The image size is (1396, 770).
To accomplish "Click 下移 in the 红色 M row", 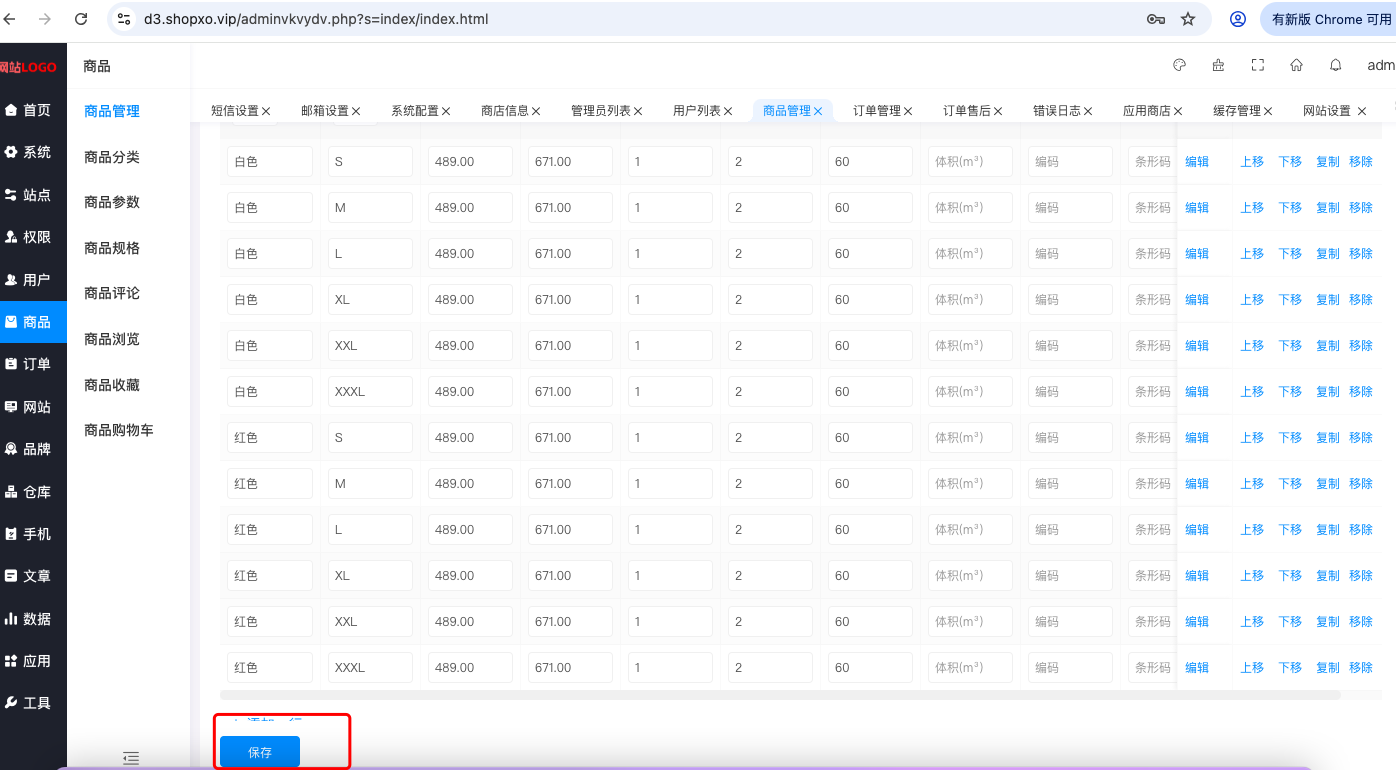I will (1290, 484).
